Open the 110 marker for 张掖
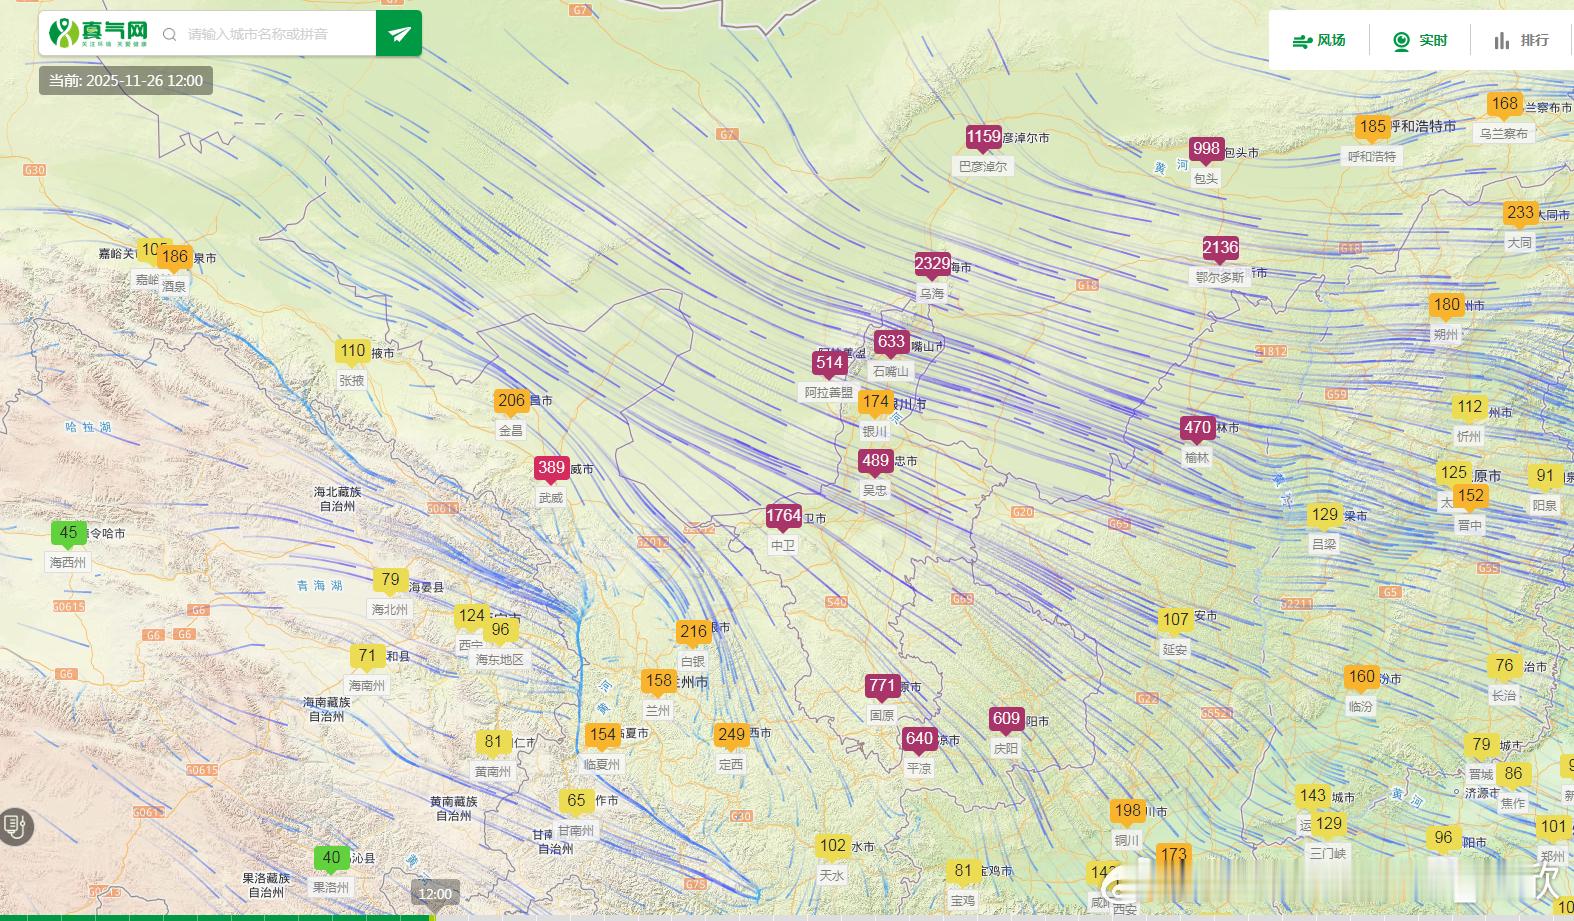 [353, 351]
